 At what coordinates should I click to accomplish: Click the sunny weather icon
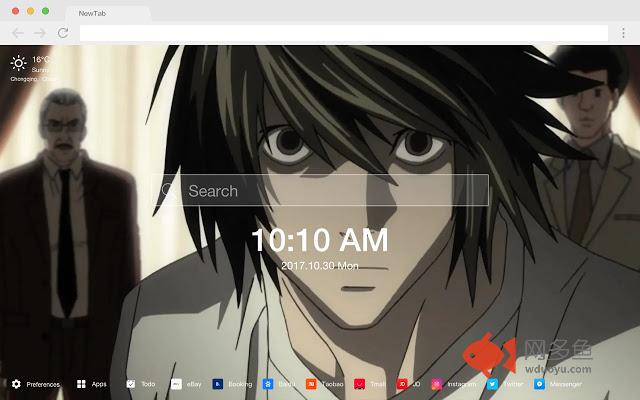(18, 63)
